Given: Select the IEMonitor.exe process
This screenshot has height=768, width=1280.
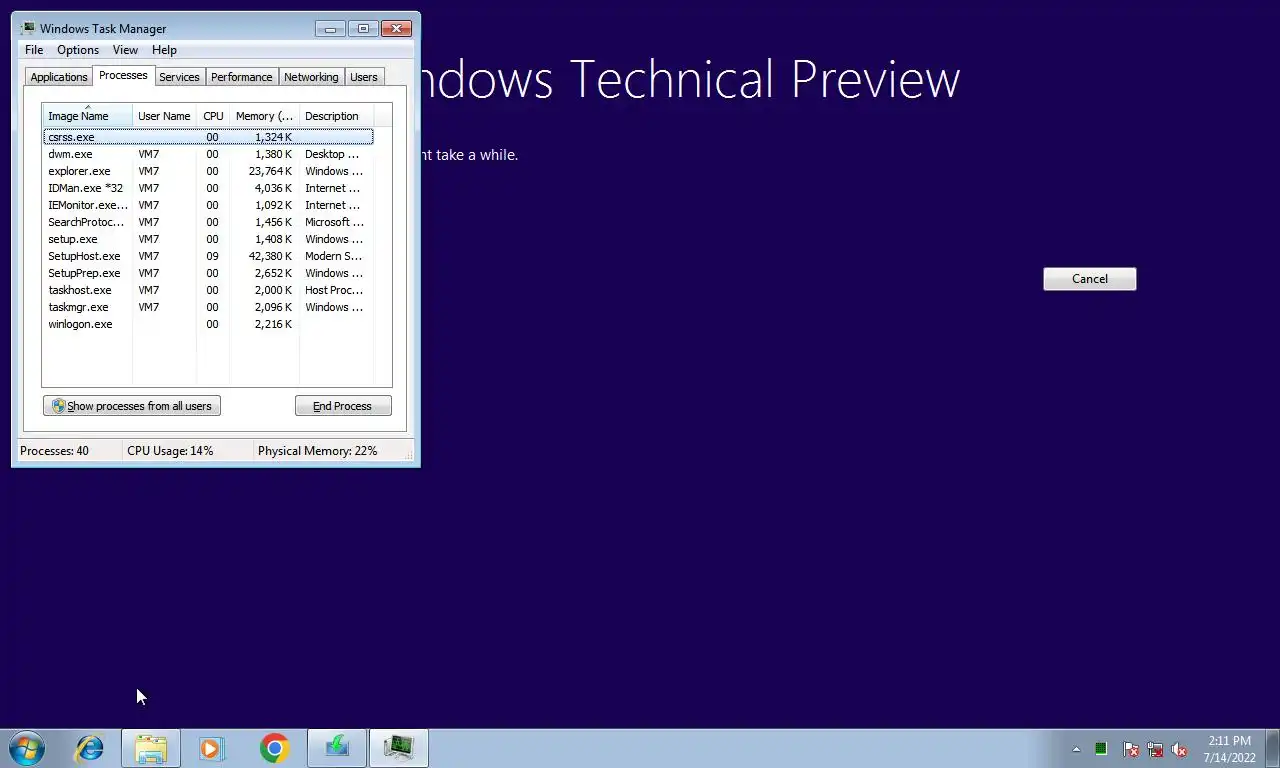Looking at the screenshot, I should 208,205.
